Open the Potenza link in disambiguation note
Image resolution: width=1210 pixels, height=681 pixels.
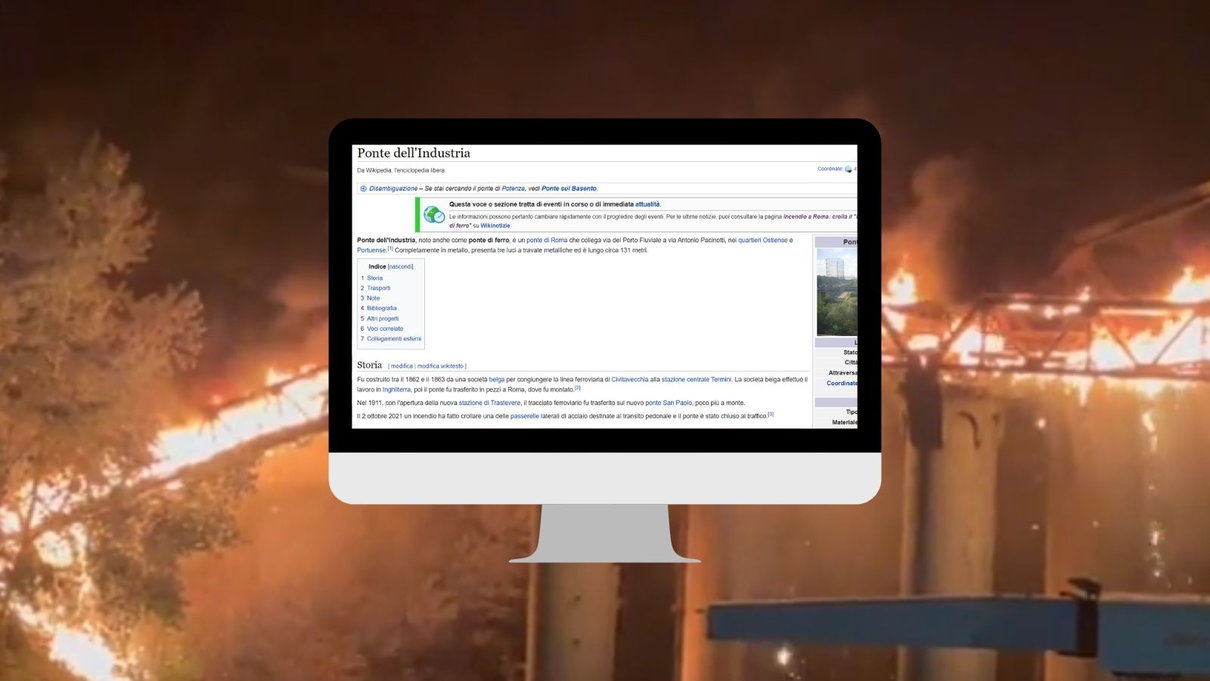[513, 188]
